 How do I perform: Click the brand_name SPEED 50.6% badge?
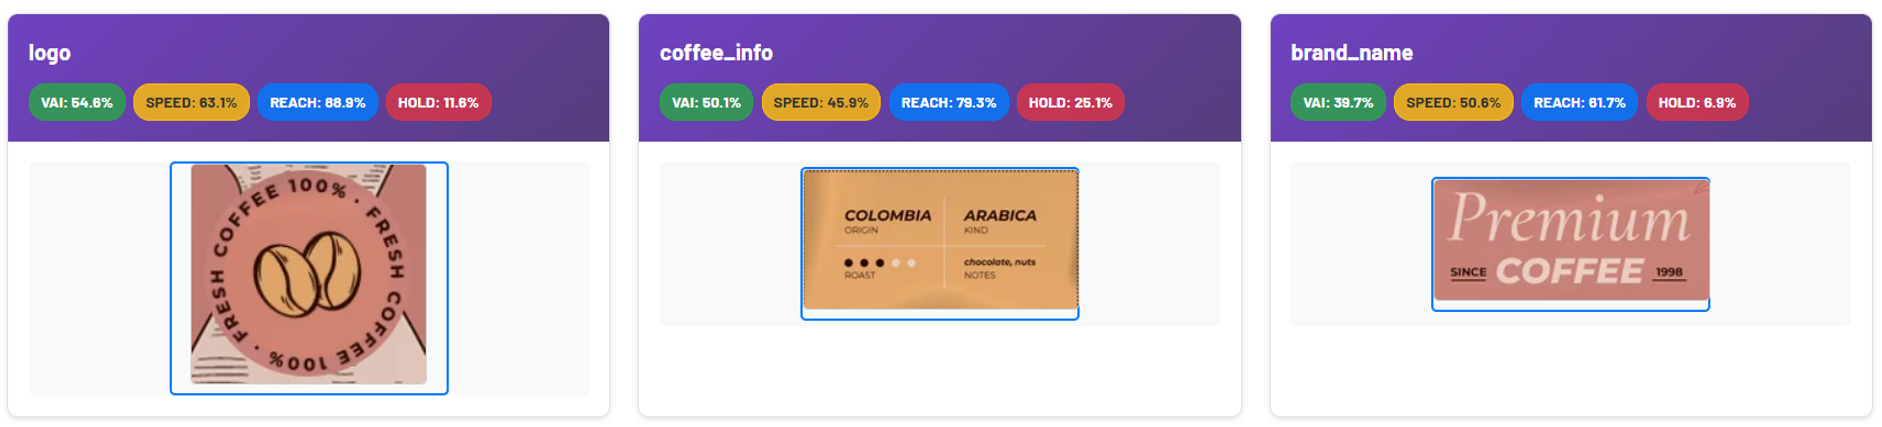click(x=1453, y=102)
